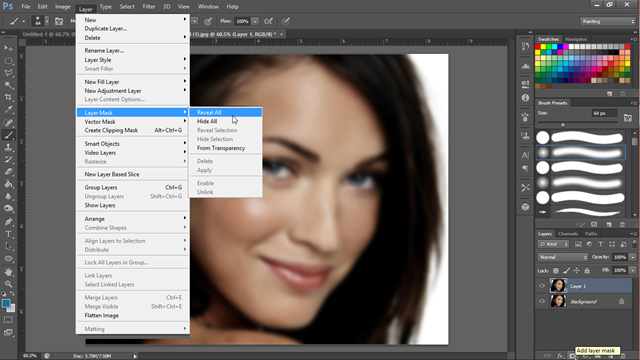Switch to the Channels tab
Viewport: 640px width, 360px height.
(x=568, y=234)
